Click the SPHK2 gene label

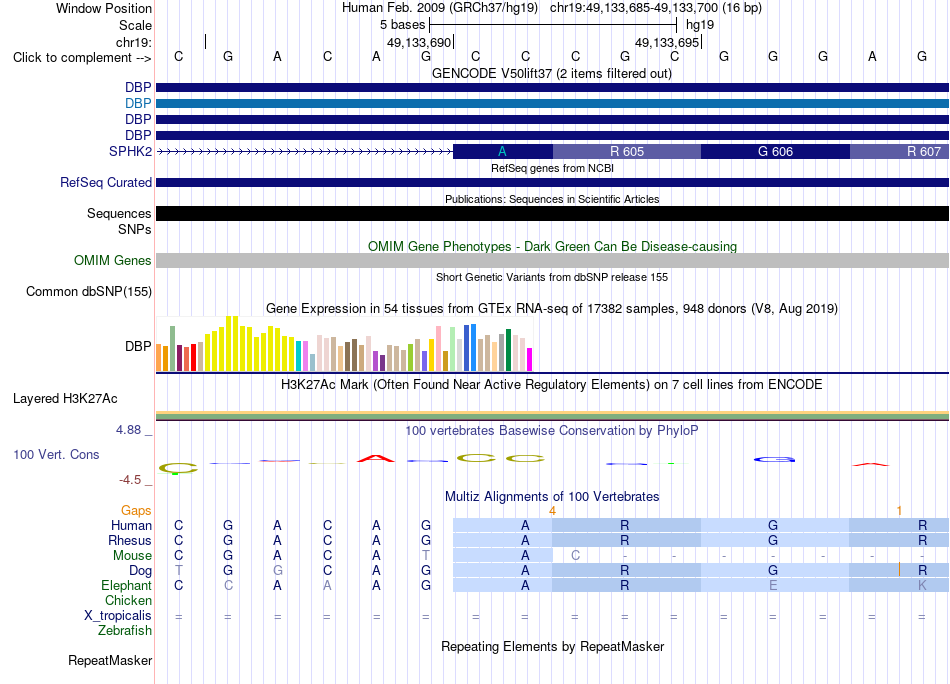pos(130,151)
